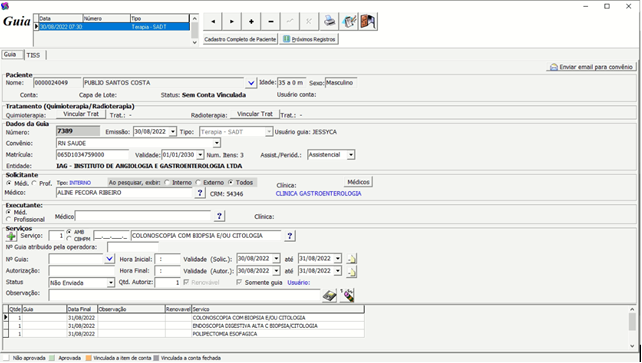Click envelope icon on Enviar email para convênio
The height and width of the screenshot is (363, 642).
[554, 67]
